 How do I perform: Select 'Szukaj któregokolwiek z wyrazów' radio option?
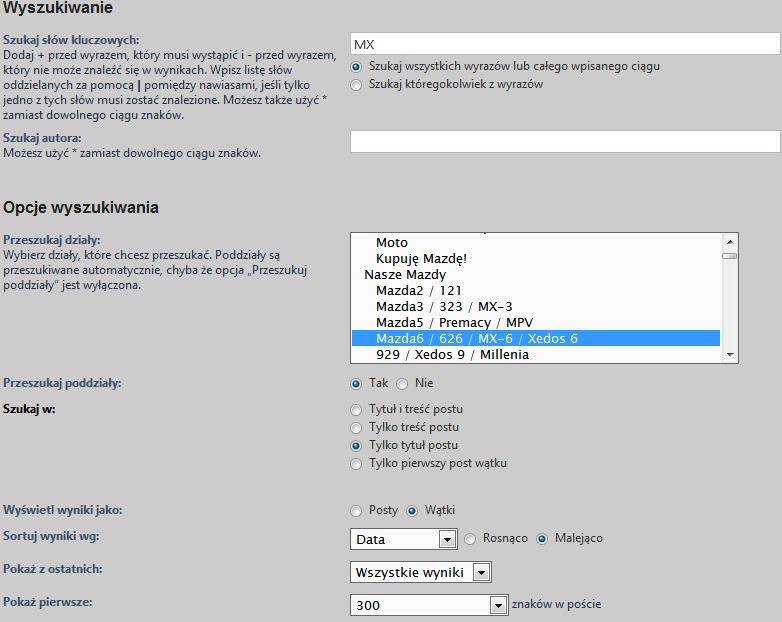(x=356, y=85)
